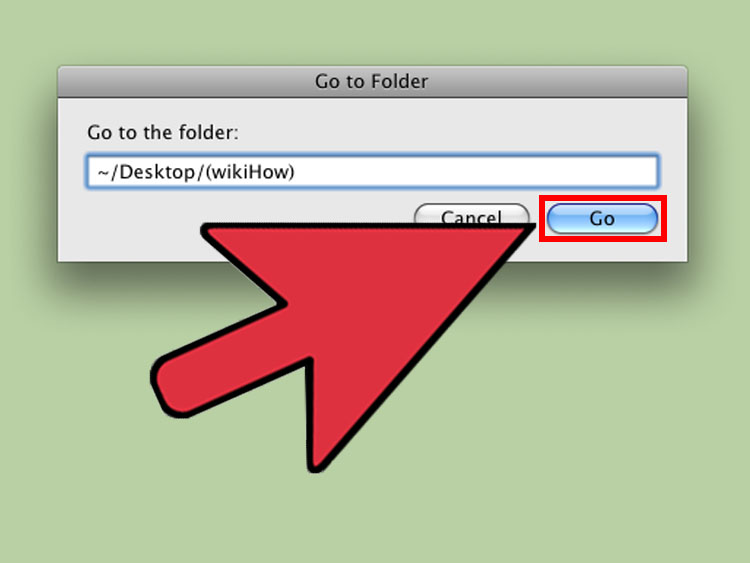Confirm navigation with the Go button

[x=602, y=219]
